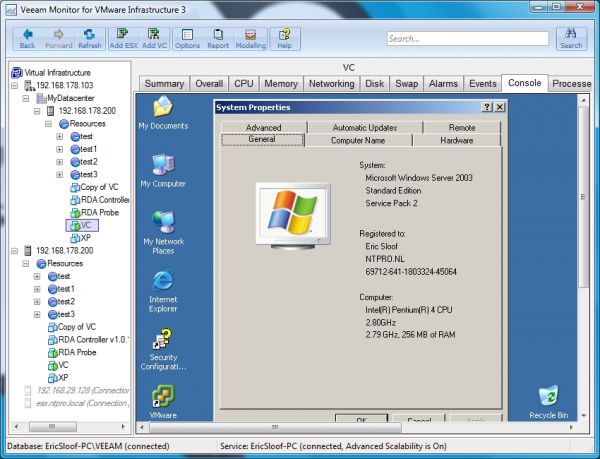Open the Swap tab
Viewport: 600px width, 459px height.
(x=406, y=84)
